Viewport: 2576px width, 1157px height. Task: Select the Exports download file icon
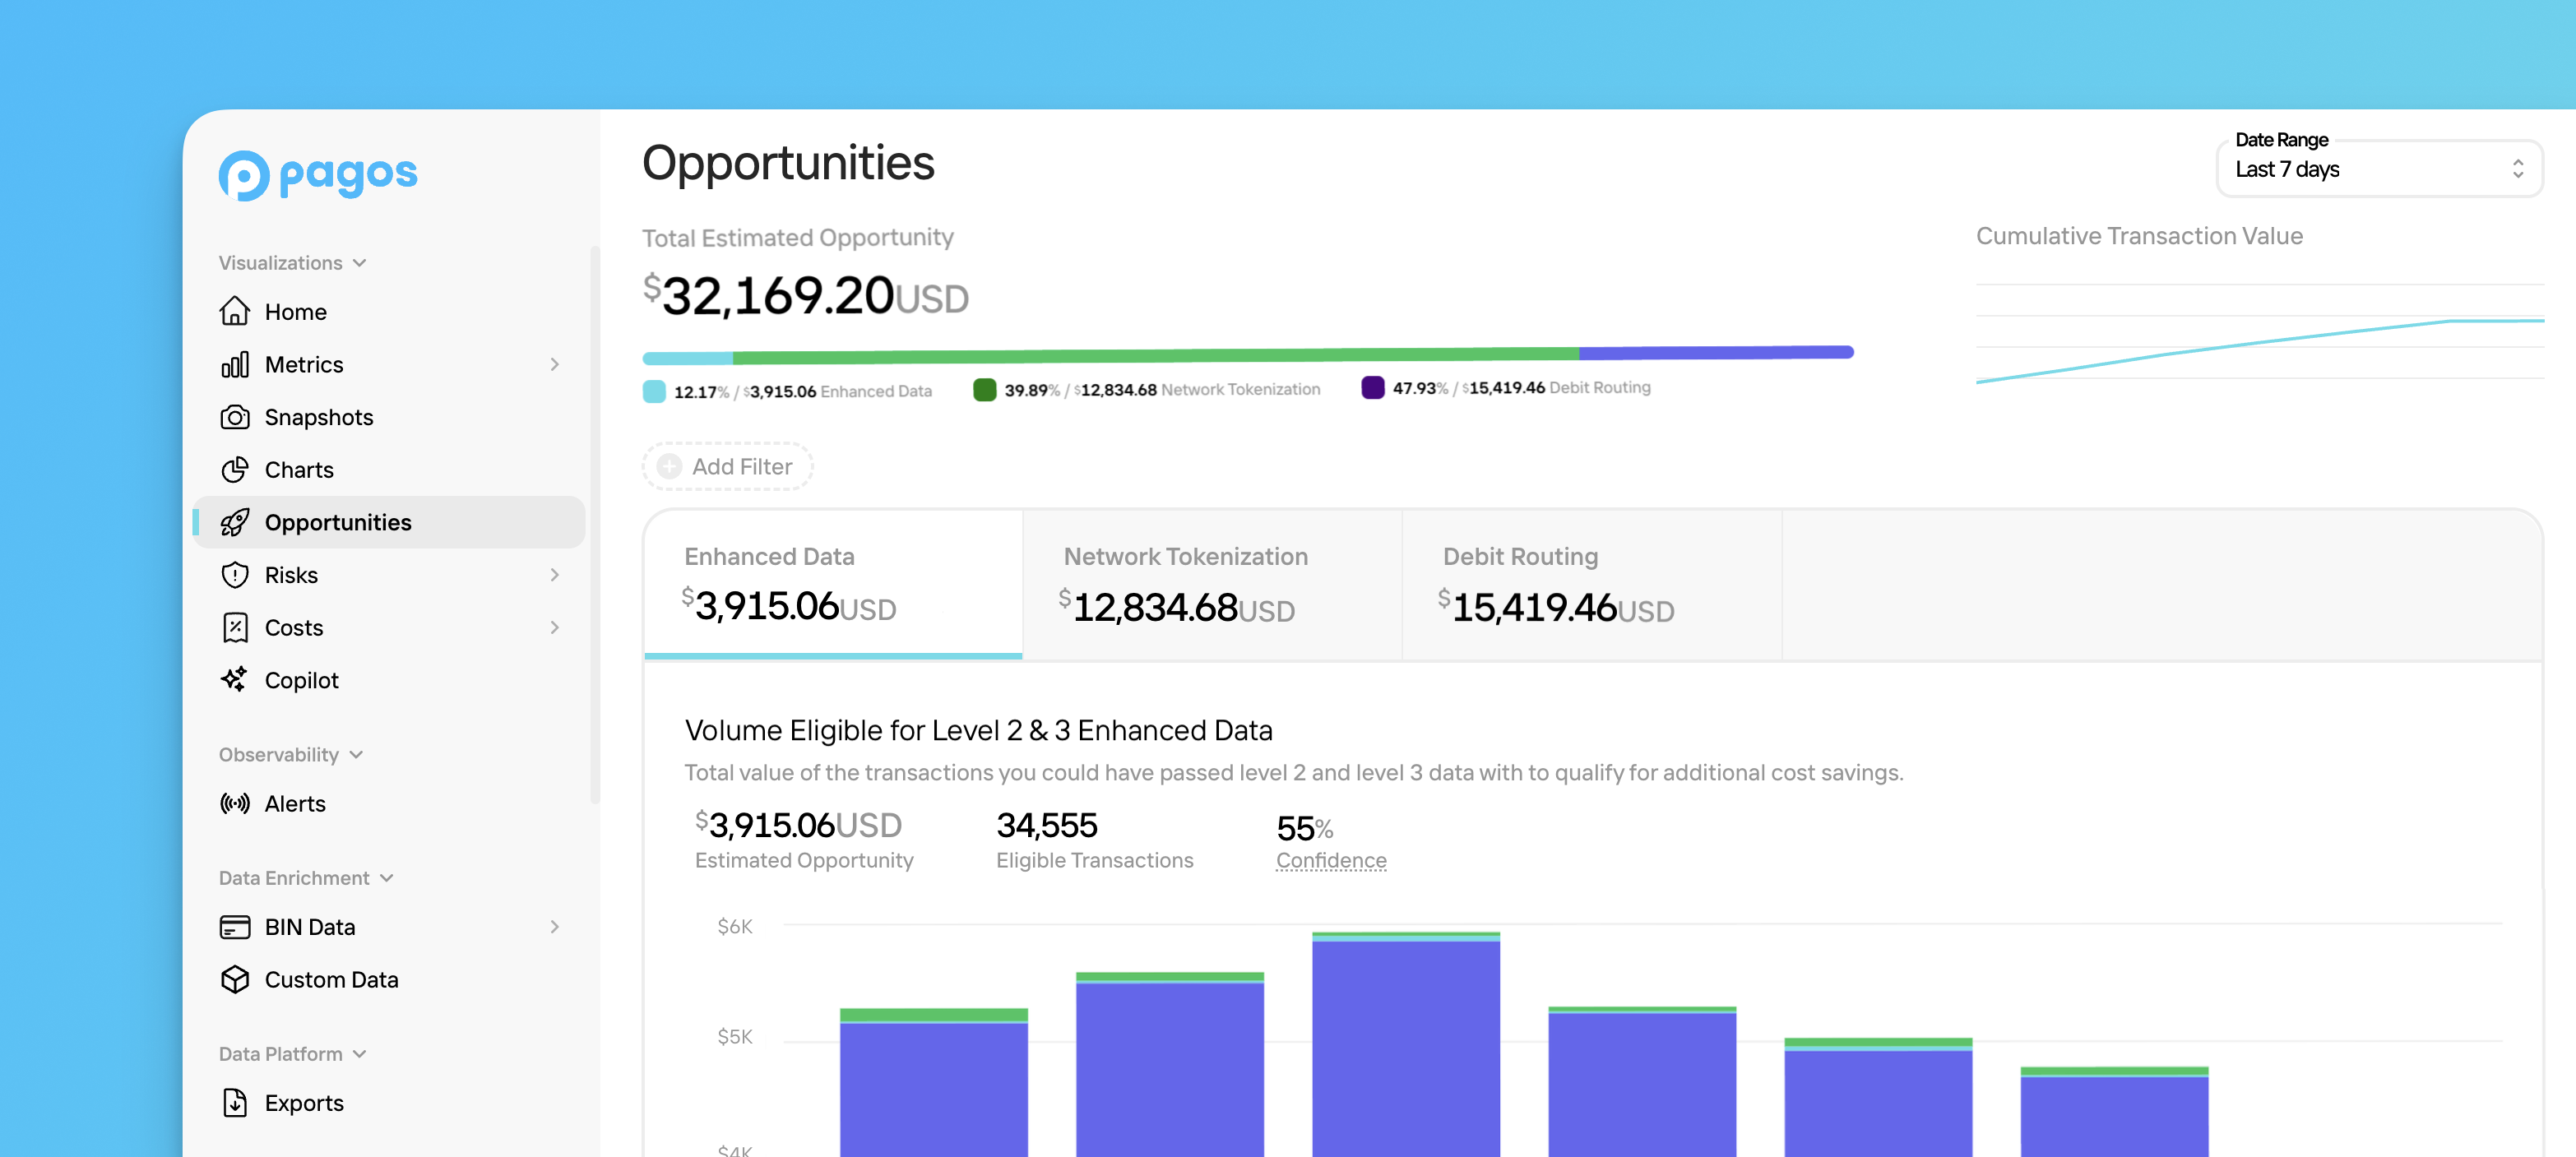click(235, 1102)
